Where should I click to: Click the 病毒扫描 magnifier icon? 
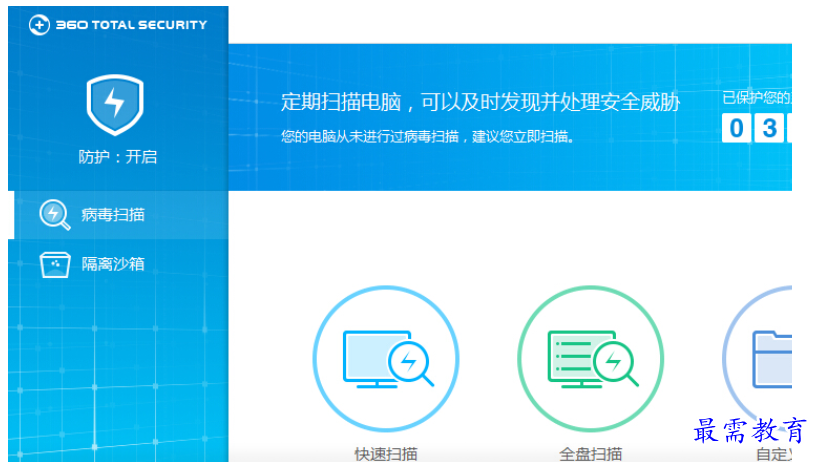tap(55, 215)
